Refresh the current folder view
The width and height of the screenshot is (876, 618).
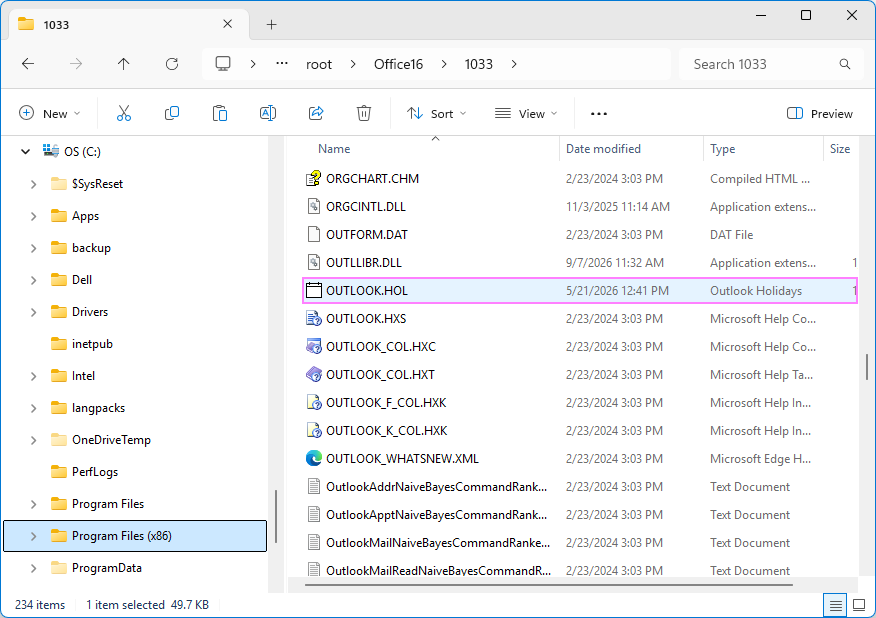[x=172, y=64]
